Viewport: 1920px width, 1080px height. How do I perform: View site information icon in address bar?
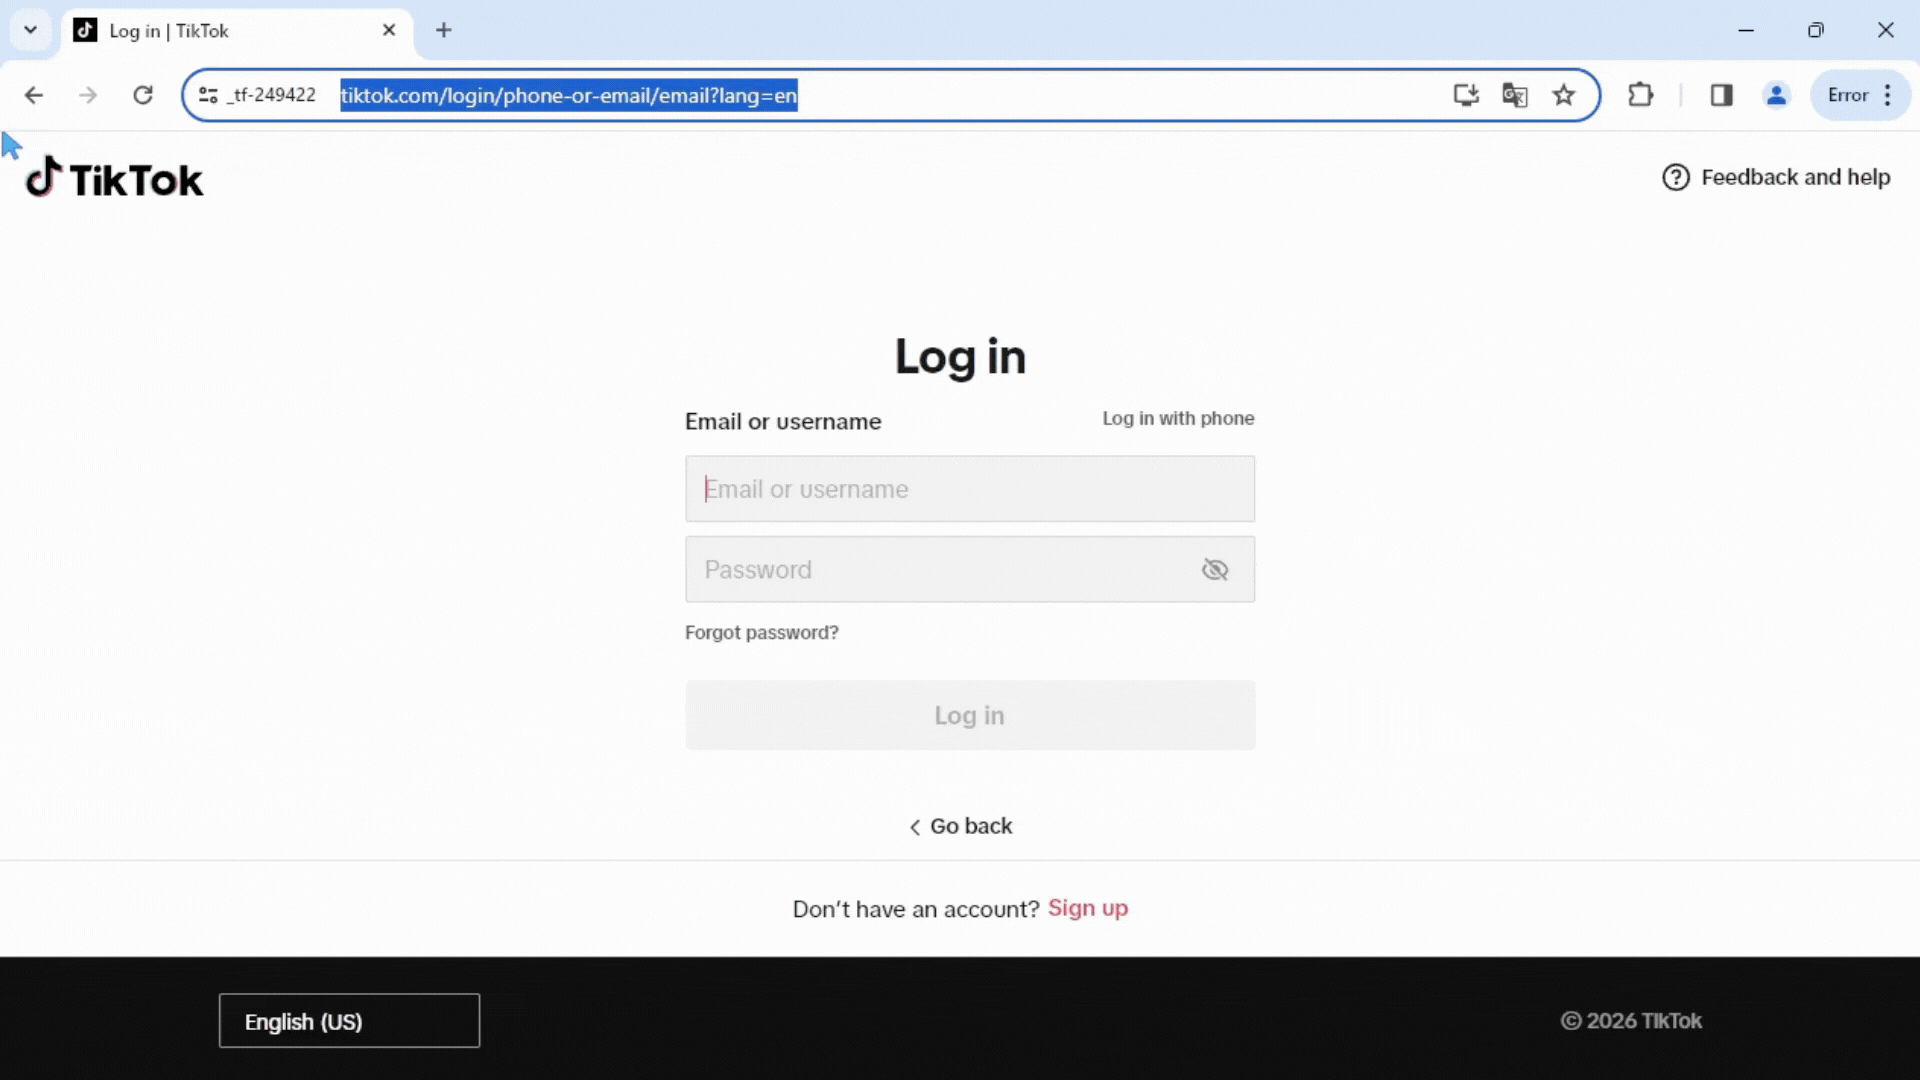[208, 95]
